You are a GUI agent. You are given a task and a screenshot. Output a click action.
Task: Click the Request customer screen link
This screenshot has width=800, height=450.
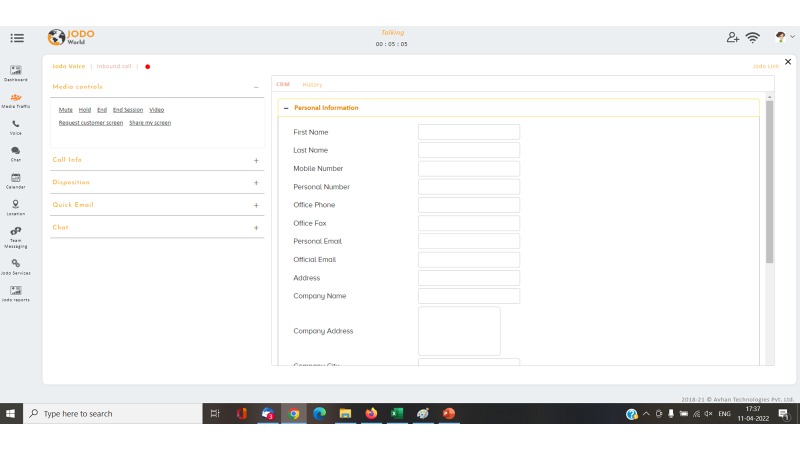pos(91,123)
